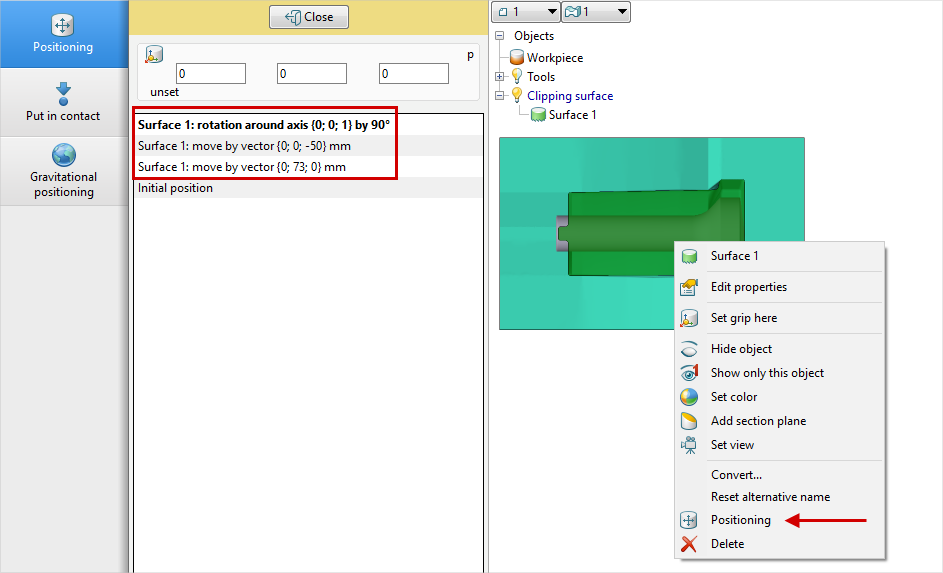Choose Hide object in context menu
The image size is (943, 573).
[741, 349]
